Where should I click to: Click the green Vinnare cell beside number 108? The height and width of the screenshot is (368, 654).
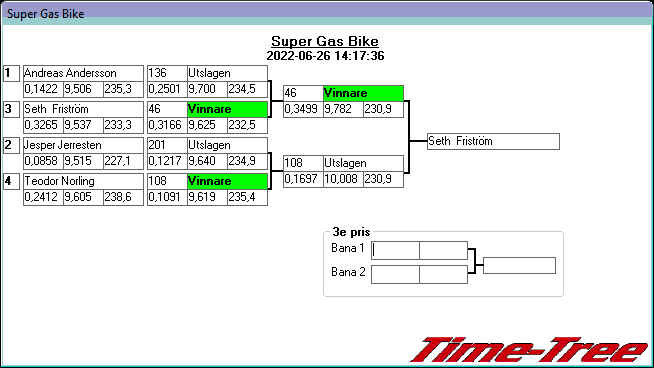[227, 181]
